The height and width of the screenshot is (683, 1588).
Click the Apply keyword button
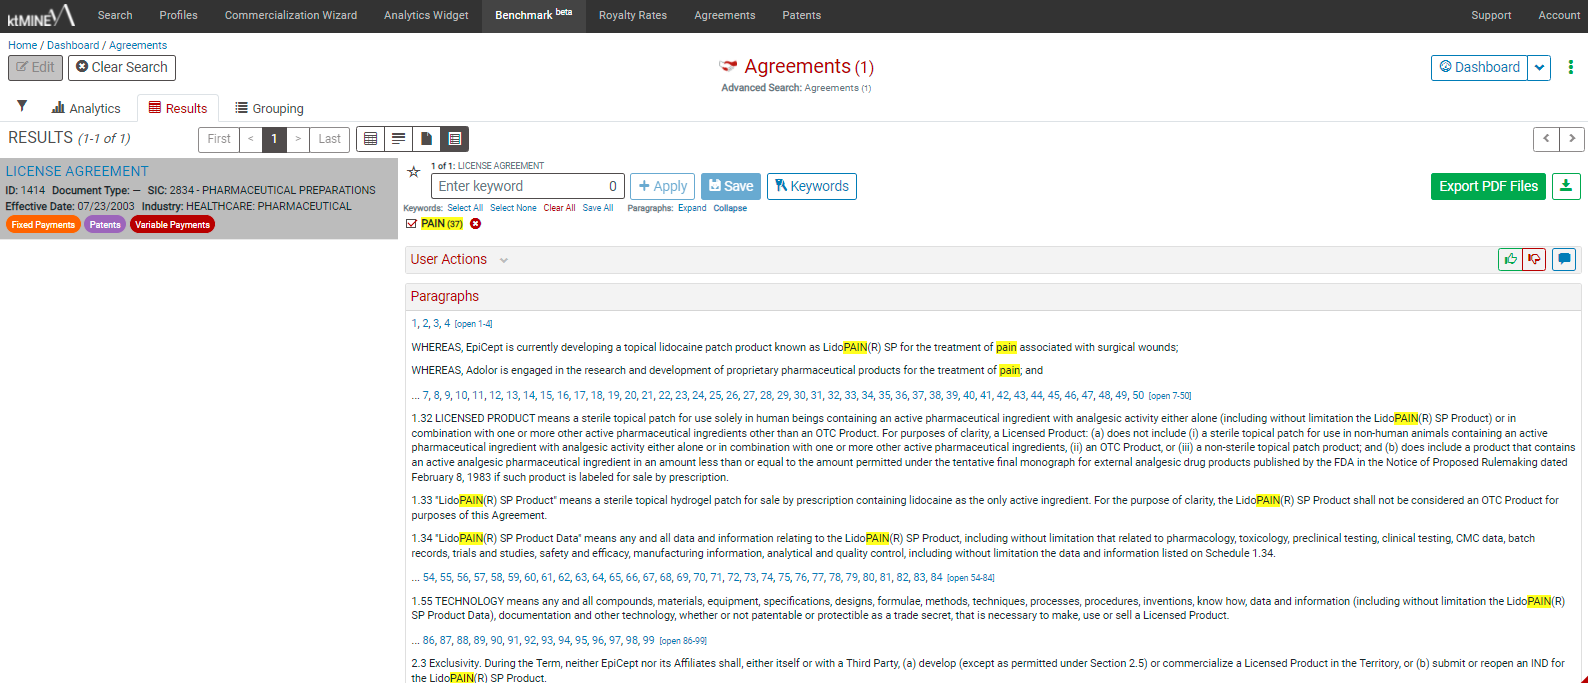(662, 186)
